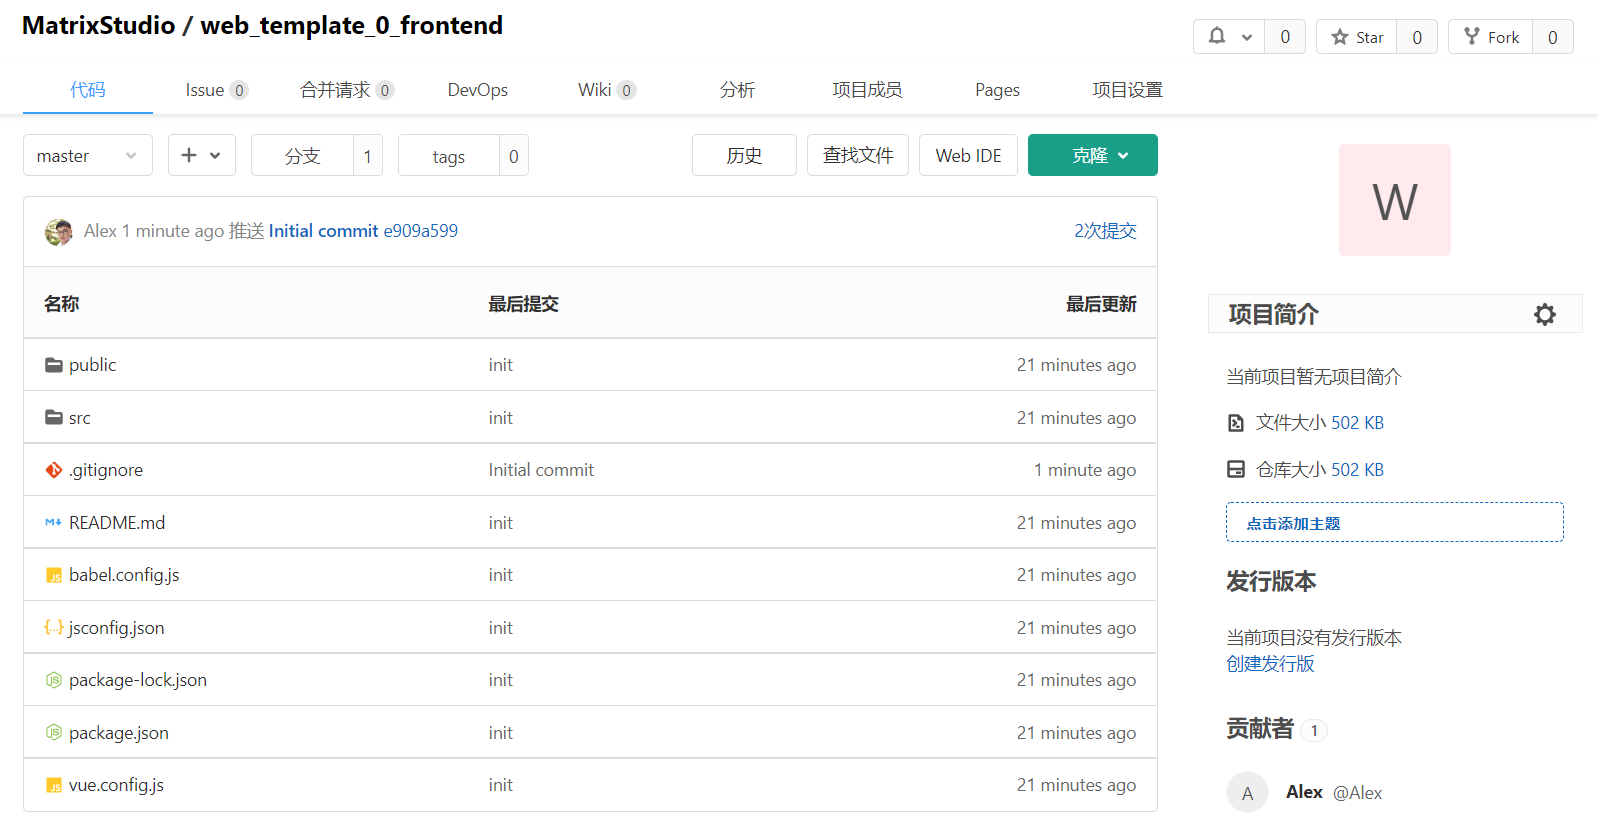Open the src folder name
This screenshot has width=1597, height=826.
click(x=80, y=418)
